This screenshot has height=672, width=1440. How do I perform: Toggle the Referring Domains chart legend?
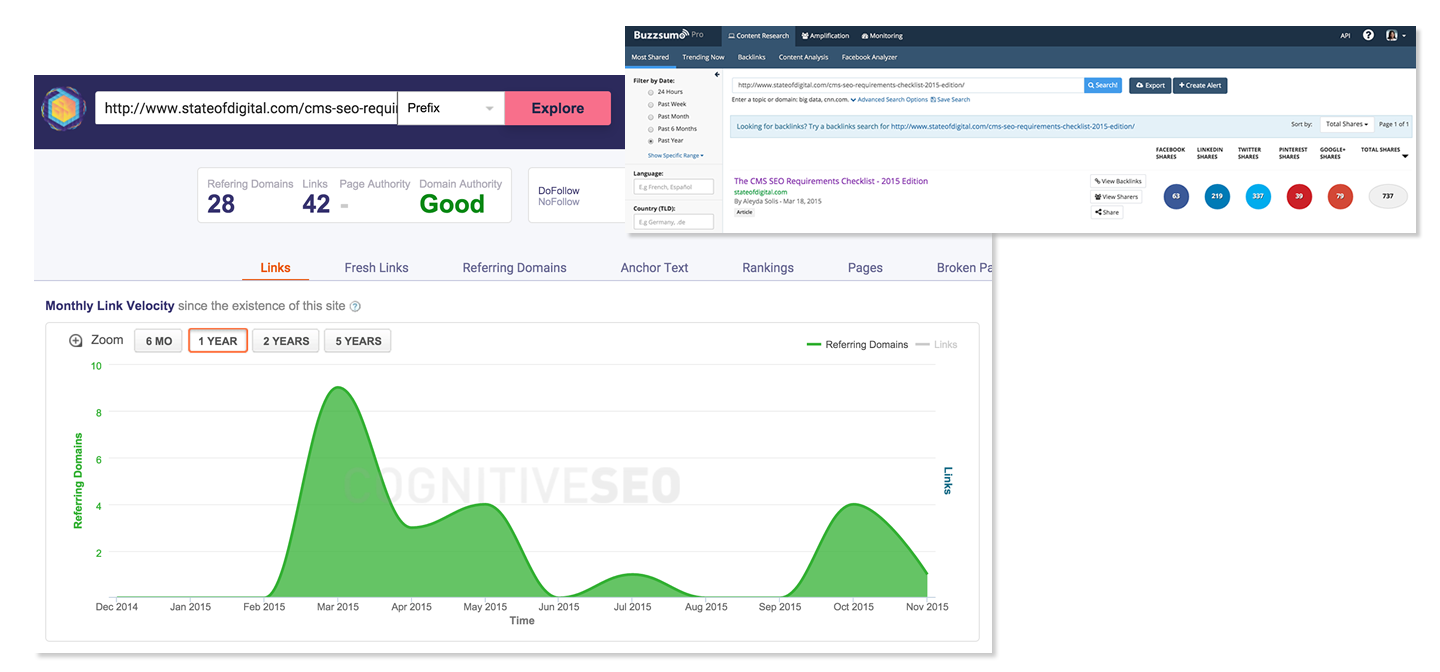coord(857,344)
